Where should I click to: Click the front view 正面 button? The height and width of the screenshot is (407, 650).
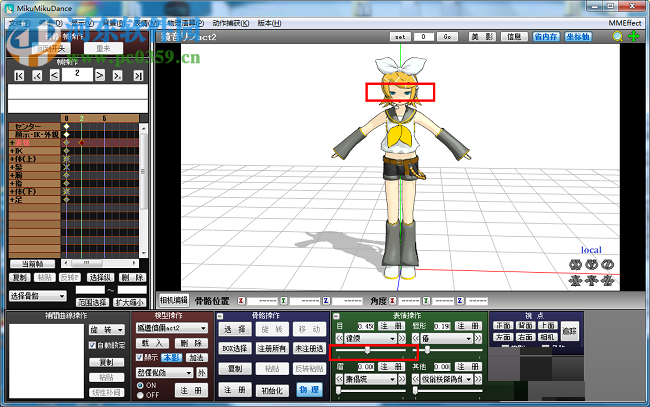503,326
